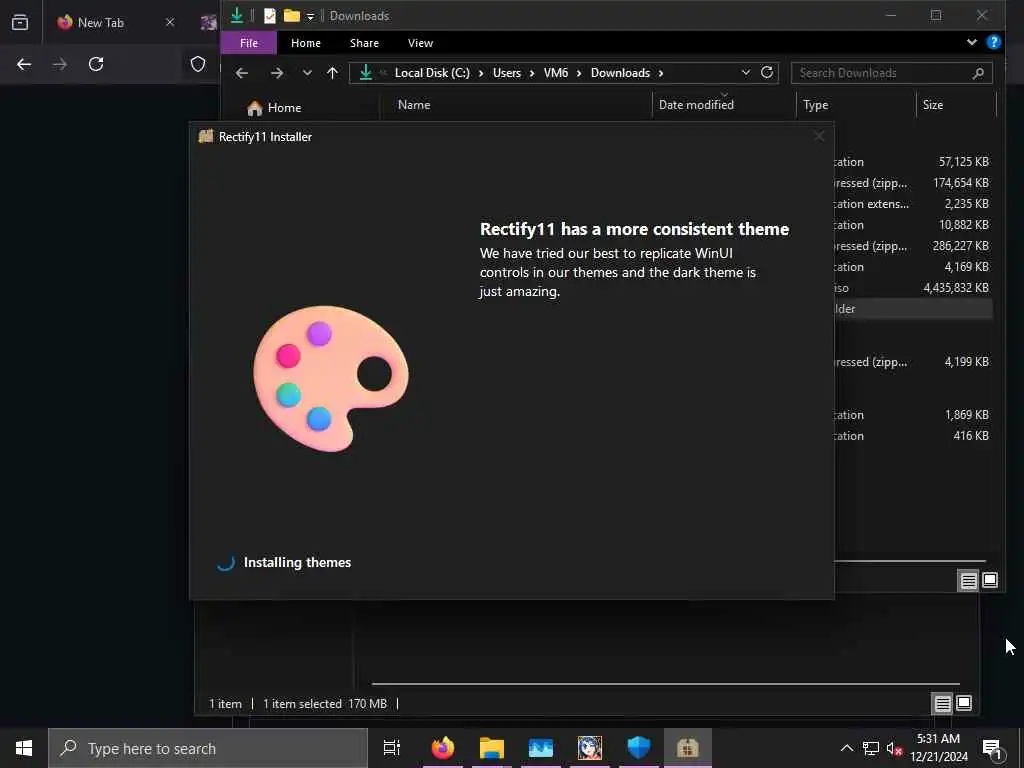Open Firefox from the taskbar
The height and width of the screenshot is (768, 1024).
[443, 748]
